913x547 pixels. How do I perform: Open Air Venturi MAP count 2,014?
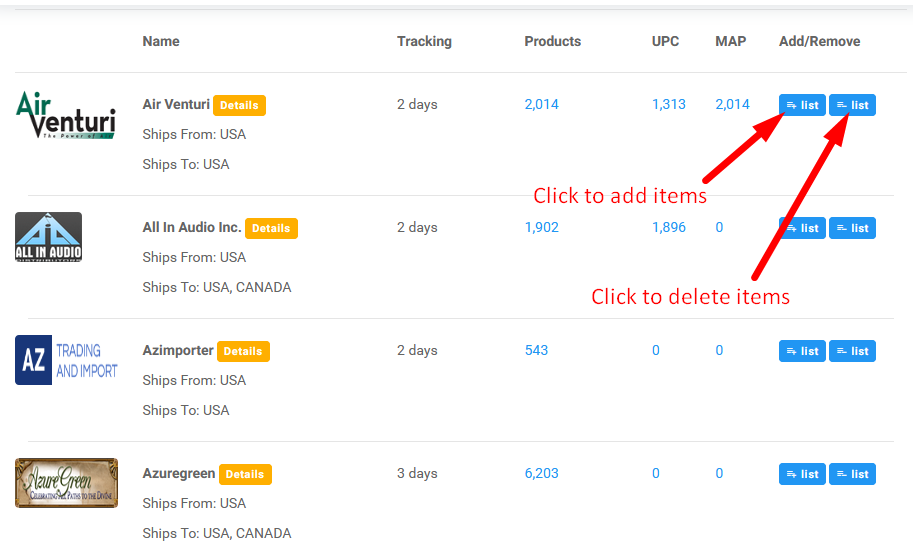coord(732,104)
